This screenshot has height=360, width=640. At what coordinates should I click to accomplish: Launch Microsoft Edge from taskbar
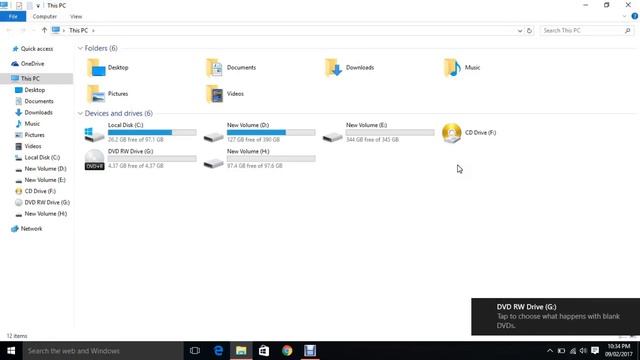(218, 351)
